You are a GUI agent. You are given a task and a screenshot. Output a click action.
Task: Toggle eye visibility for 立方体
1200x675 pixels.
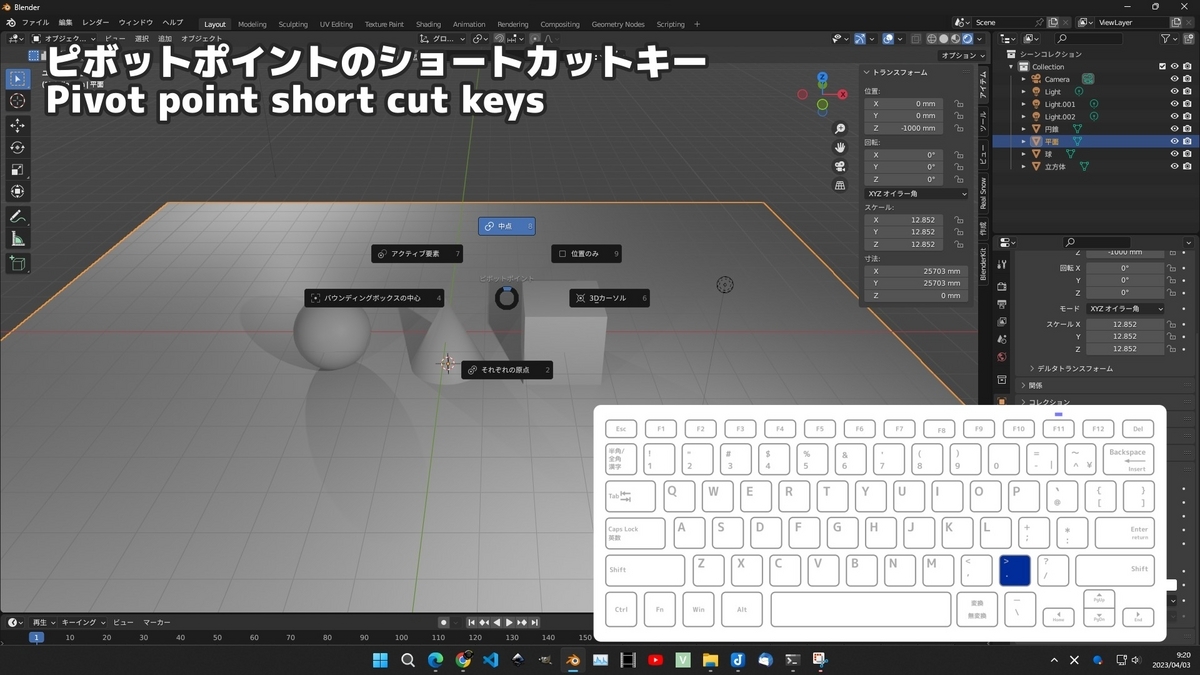1174,166
